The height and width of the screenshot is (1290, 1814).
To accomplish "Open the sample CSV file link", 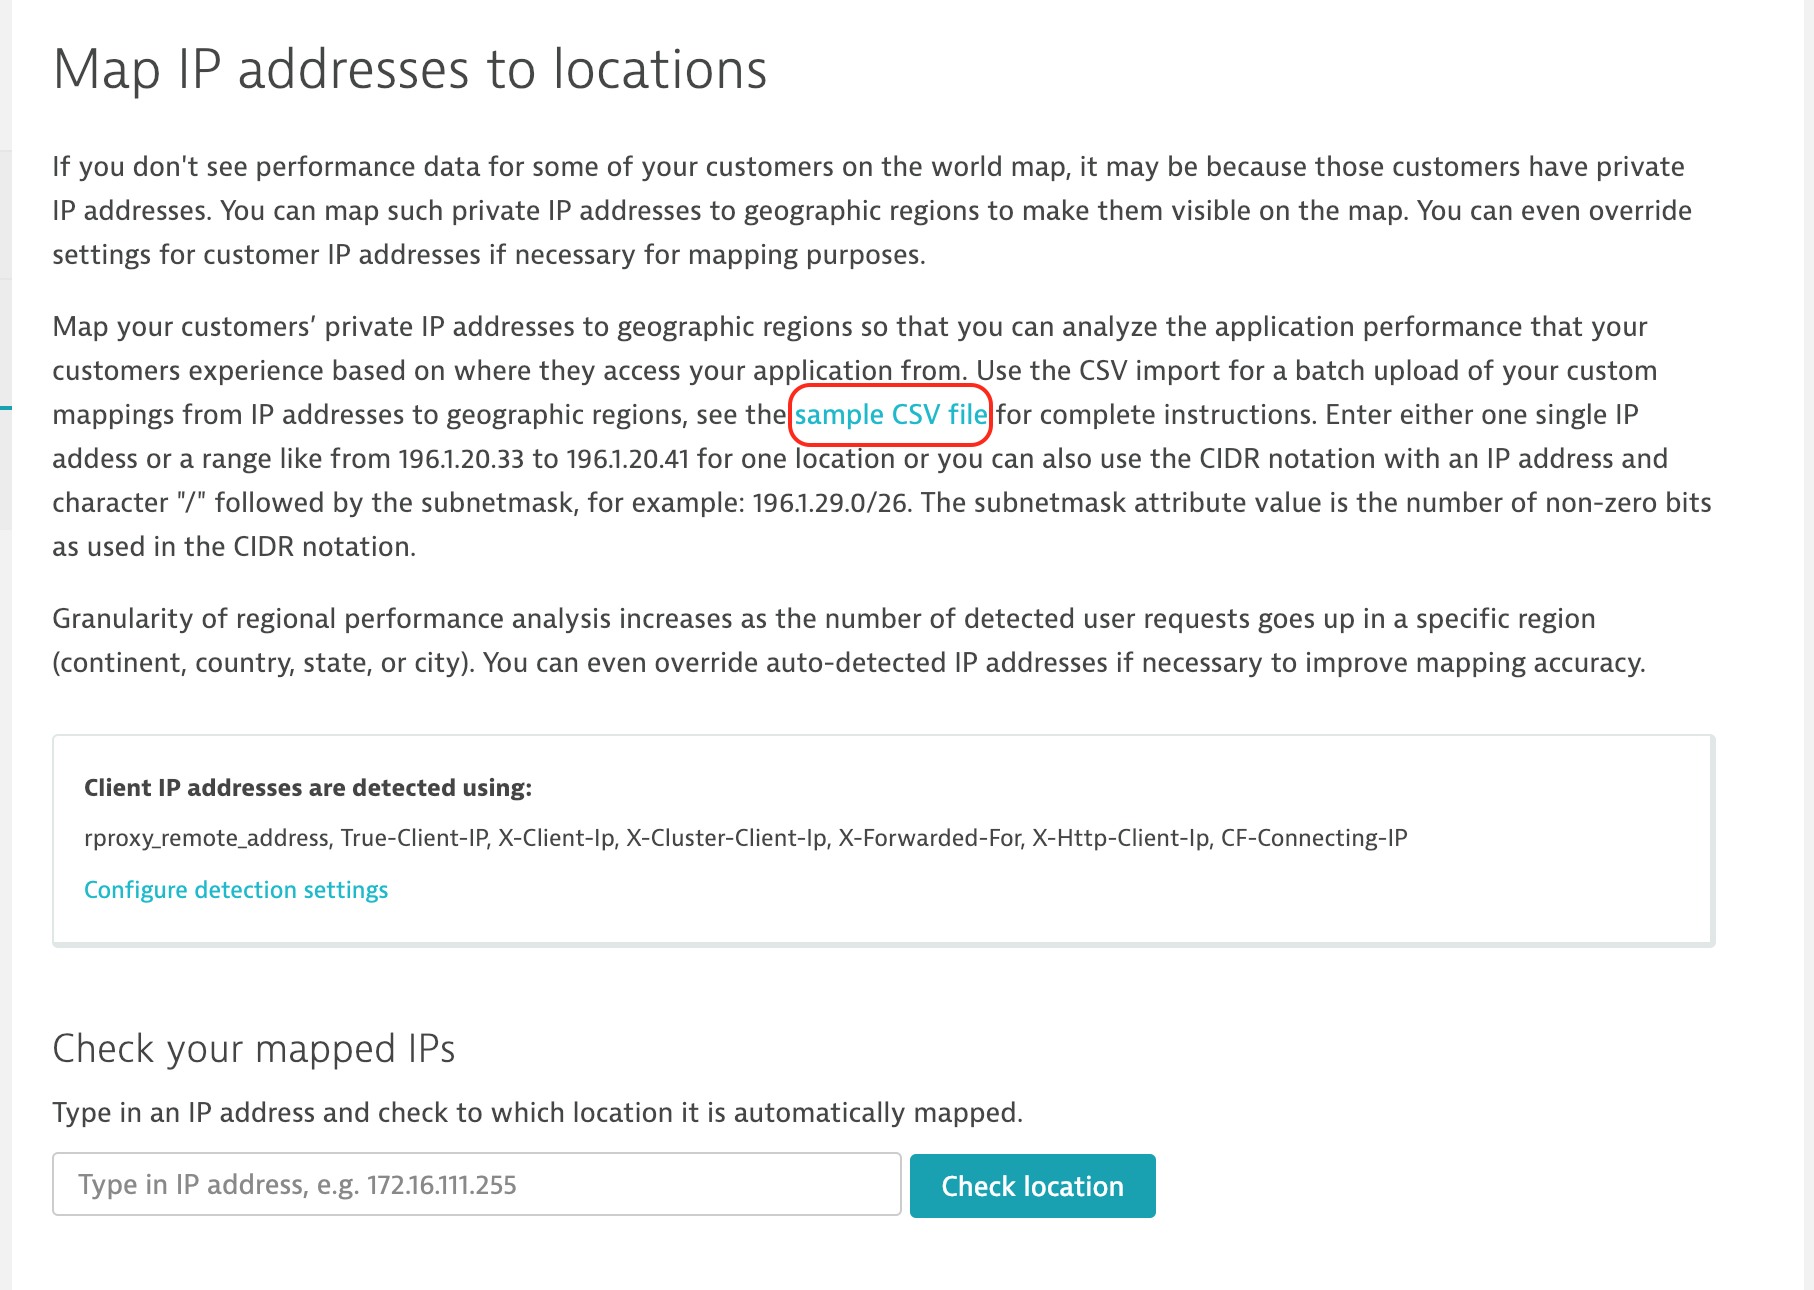I will 890,415.
